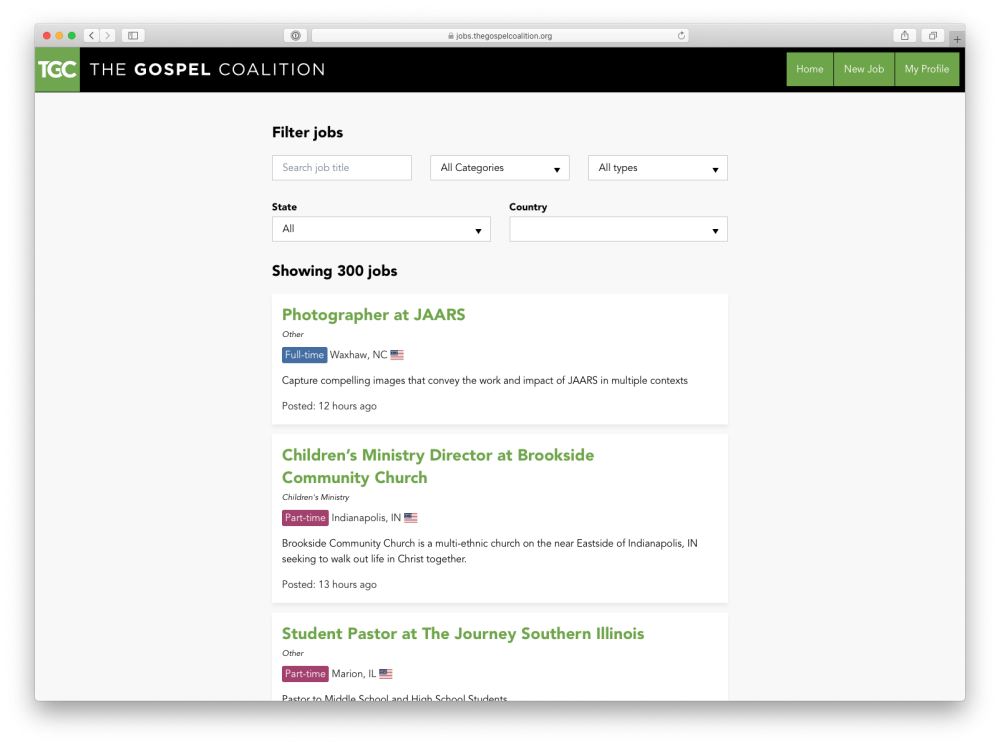Open My Profile from the navigation bar
This screenshot has width=1000, height=747.
(927, 69)
